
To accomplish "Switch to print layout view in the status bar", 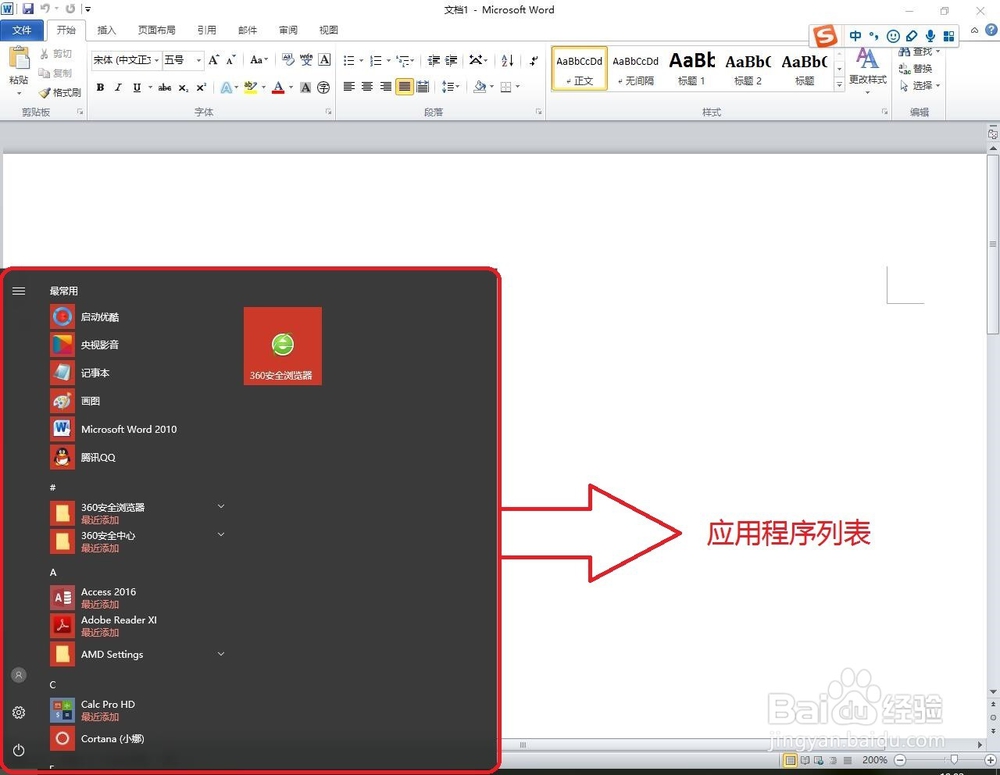I will (790, 760).
